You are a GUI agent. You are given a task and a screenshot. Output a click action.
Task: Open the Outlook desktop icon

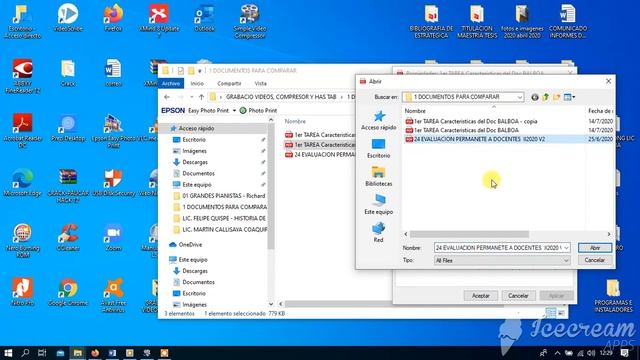[x=204, y=18]
